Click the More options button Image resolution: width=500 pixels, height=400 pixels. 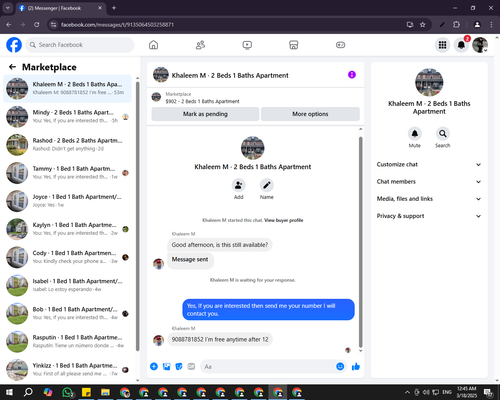[x=310, y=114]
